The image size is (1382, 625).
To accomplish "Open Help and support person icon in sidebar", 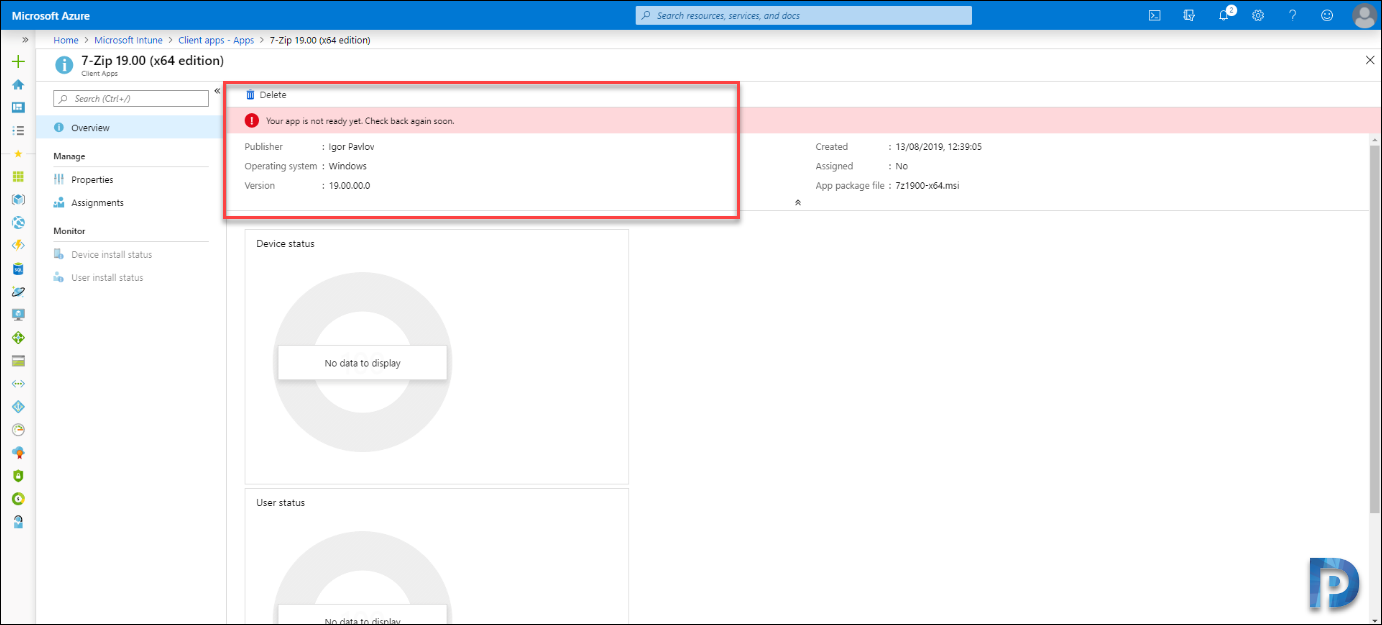I will tap(18, 521).
